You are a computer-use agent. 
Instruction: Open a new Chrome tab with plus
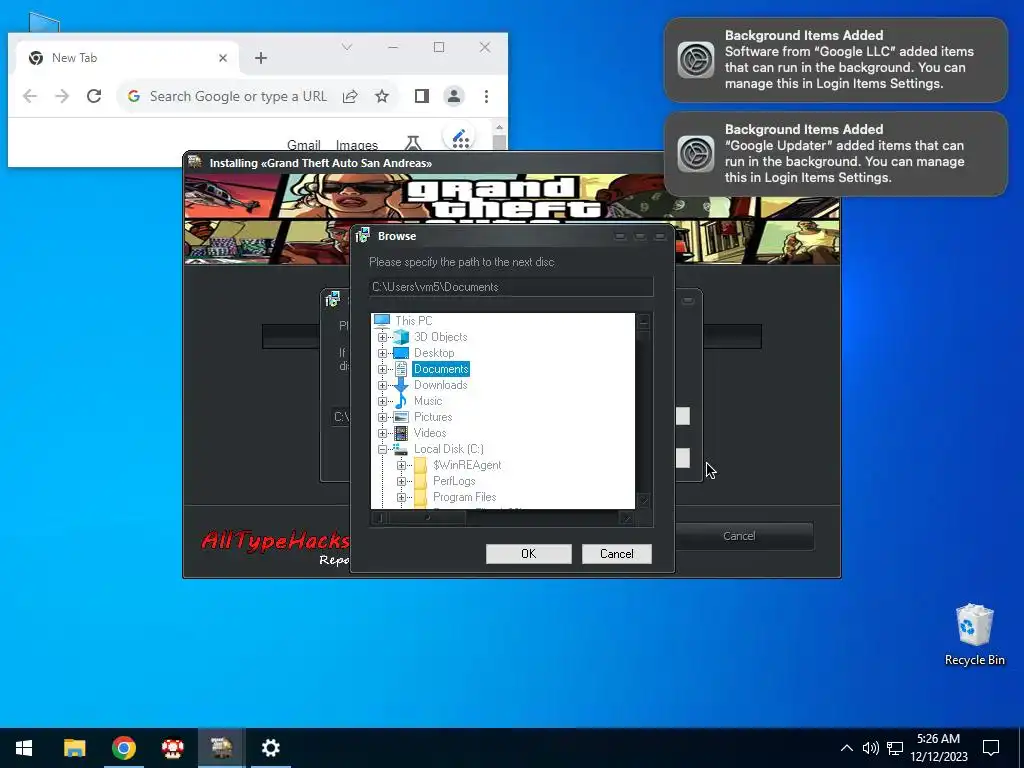[261, 58]
